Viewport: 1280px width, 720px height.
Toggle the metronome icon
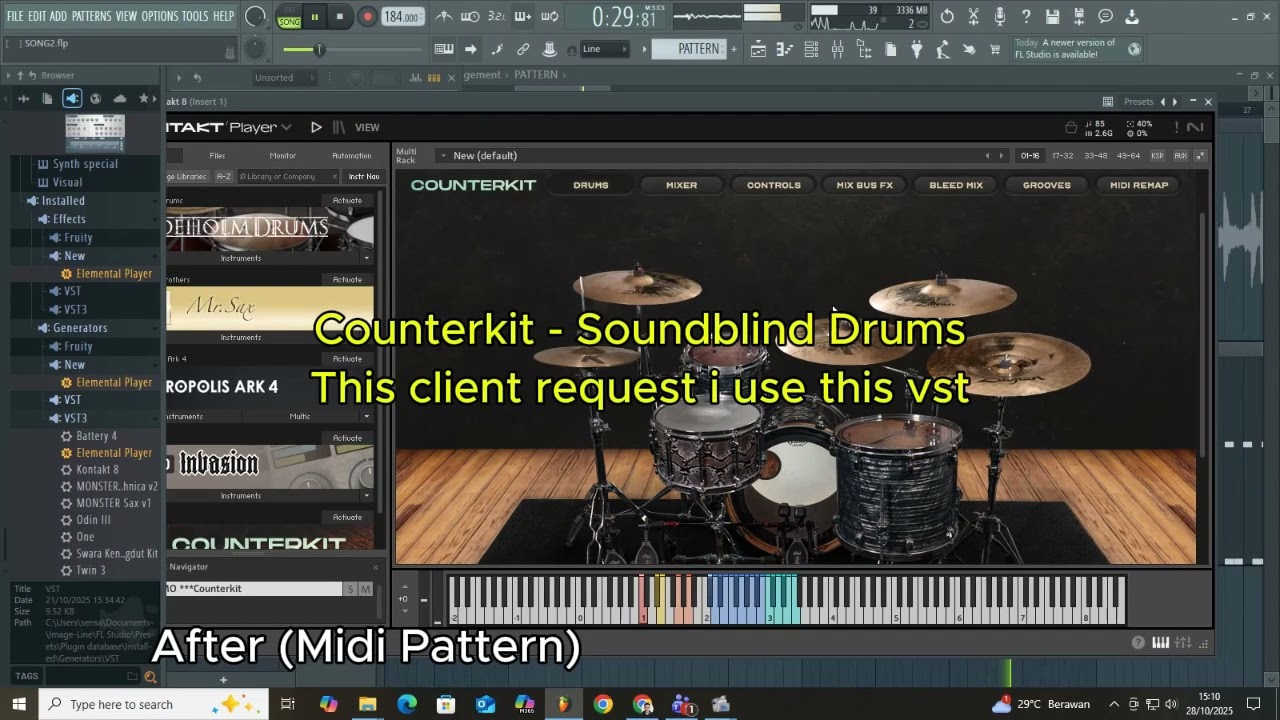(x=444, y=17)
